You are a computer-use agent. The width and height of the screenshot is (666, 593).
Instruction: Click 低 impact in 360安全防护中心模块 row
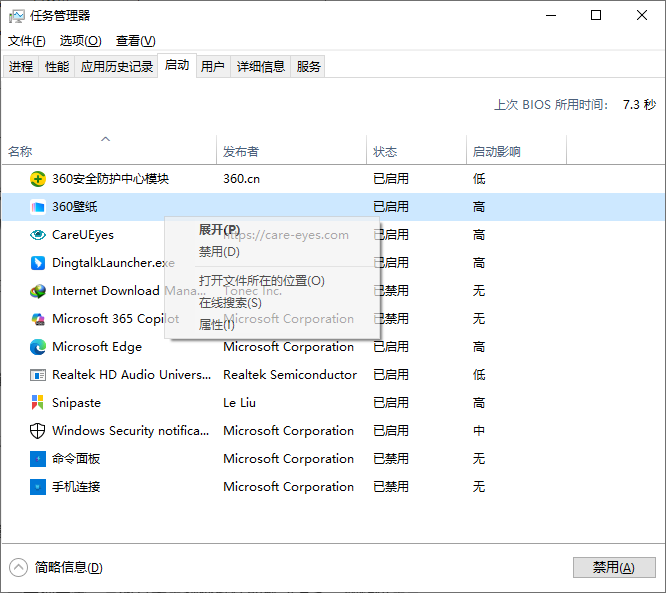479,179
